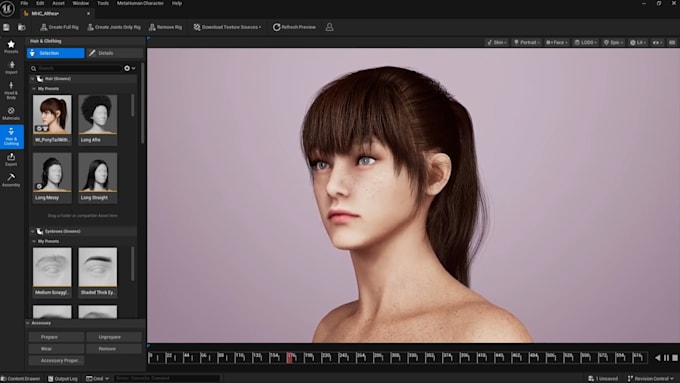680x383 pixels.
Task: Click the Remove accessory button
Action: [x=114, y=349]
